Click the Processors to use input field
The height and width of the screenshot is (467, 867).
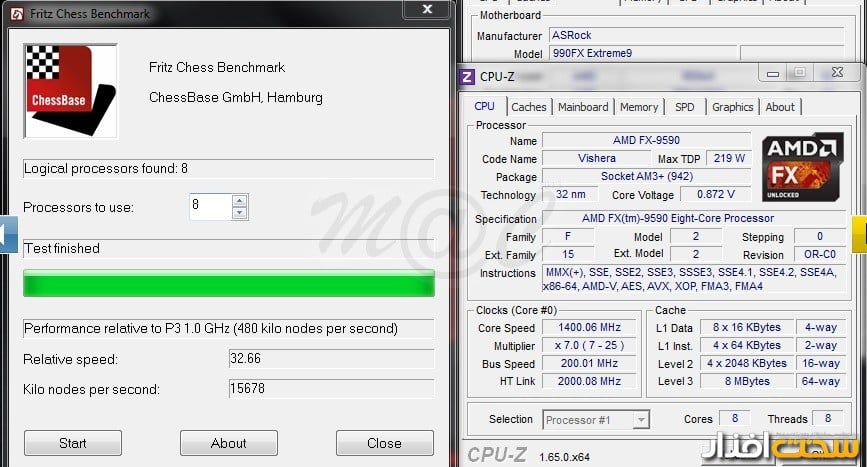[x=211, y=207]
